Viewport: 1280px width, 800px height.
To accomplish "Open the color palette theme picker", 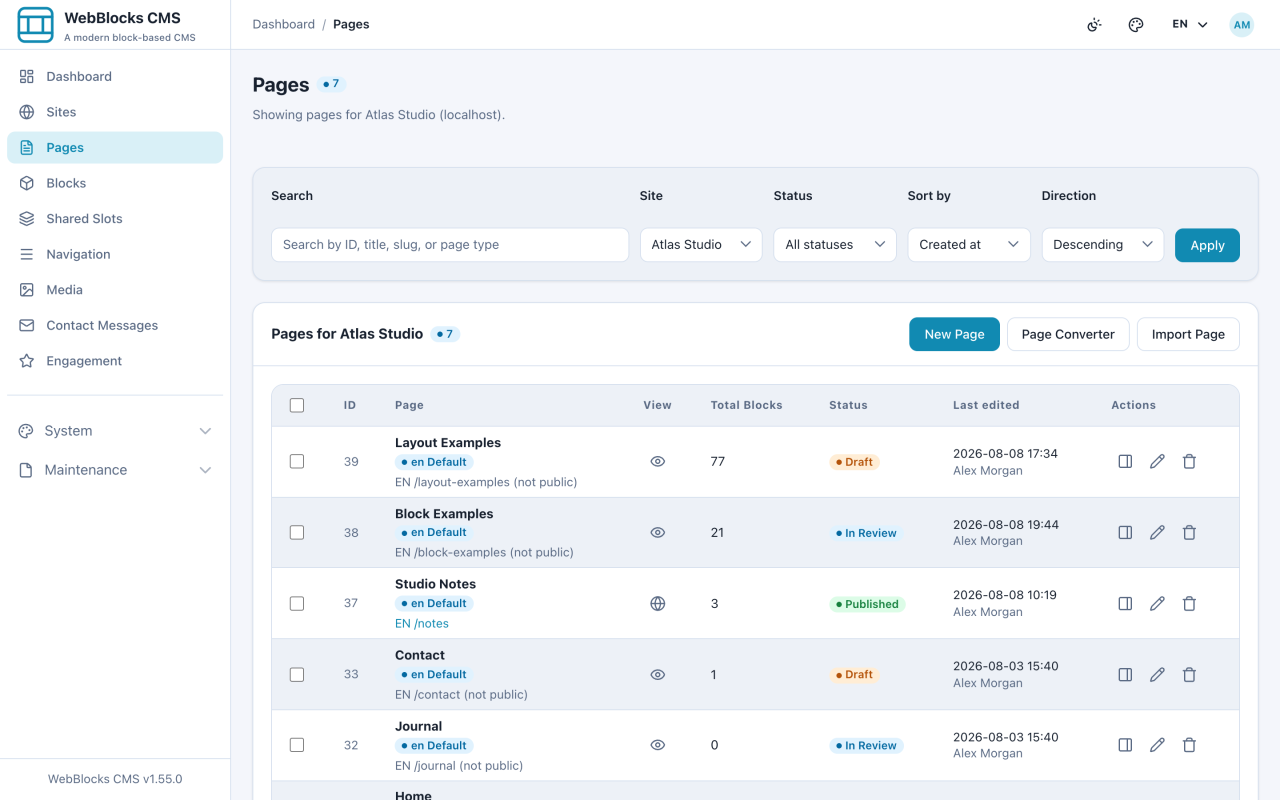I will tap(1136, 25).
